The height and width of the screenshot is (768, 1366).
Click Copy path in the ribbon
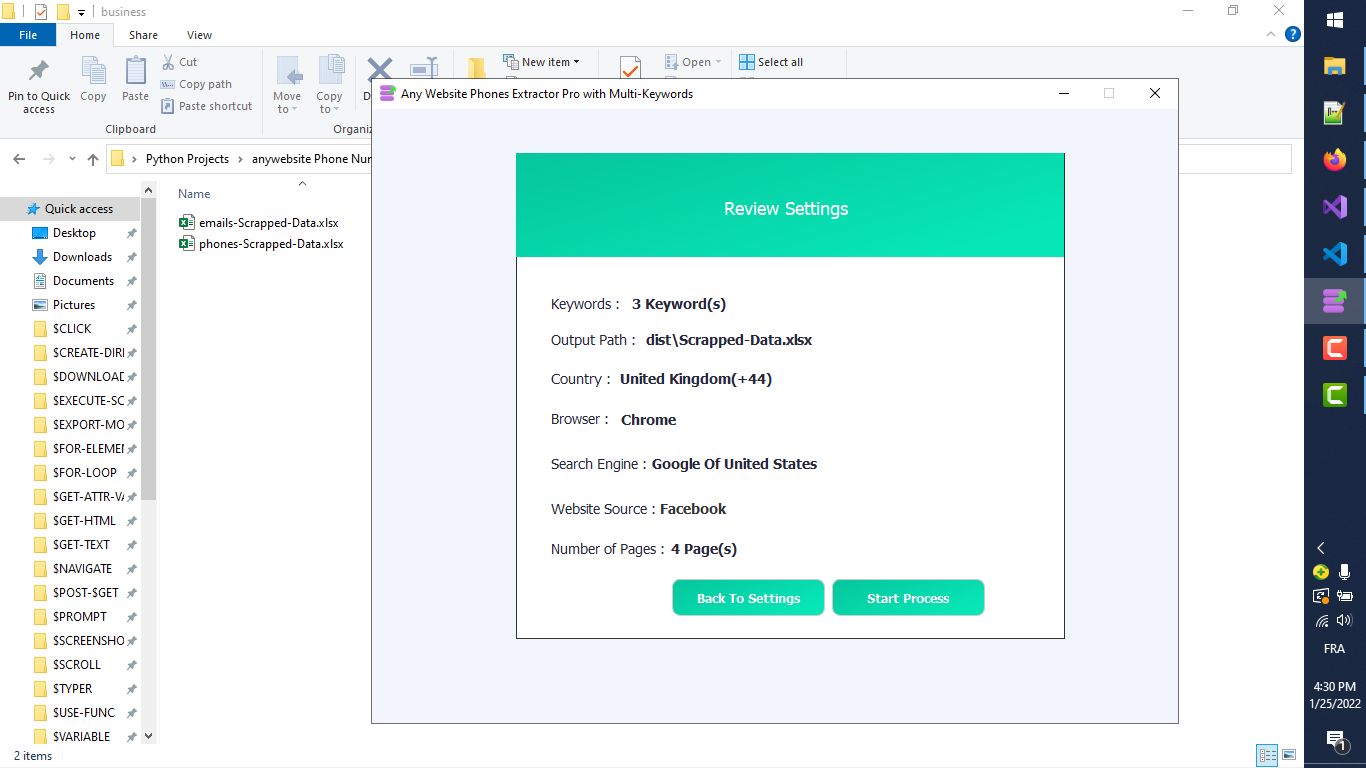click(196, 84)
